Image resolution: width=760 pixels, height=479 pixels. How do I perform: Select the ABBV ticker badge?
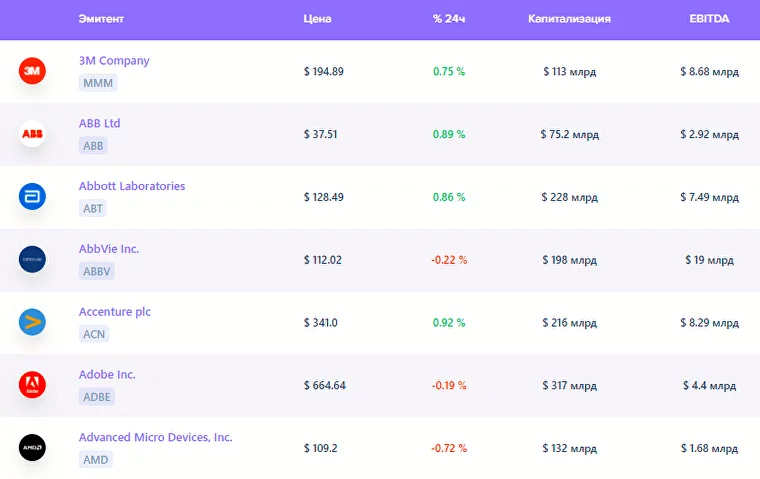pyautogui.click(x=97, y=271)
